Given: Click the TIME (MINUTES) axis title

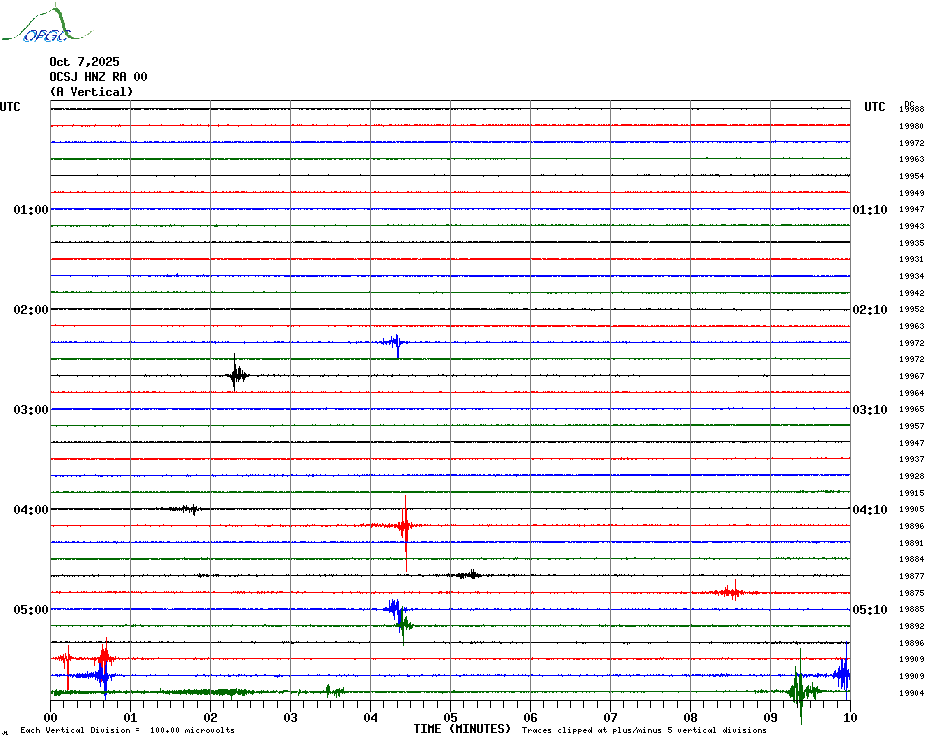Looking at the screenshot, I should tap(462, 729).
